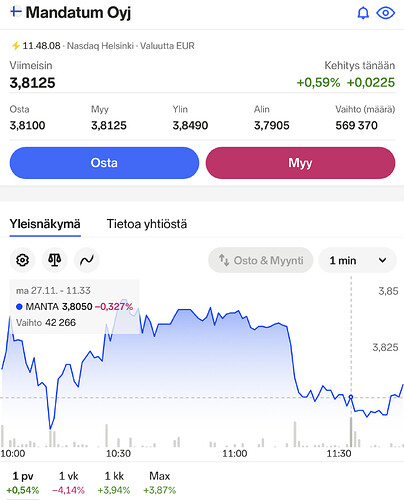Click the chevron on the 1 min selector
The image size is (404, 500).
(x=383, y=260)
